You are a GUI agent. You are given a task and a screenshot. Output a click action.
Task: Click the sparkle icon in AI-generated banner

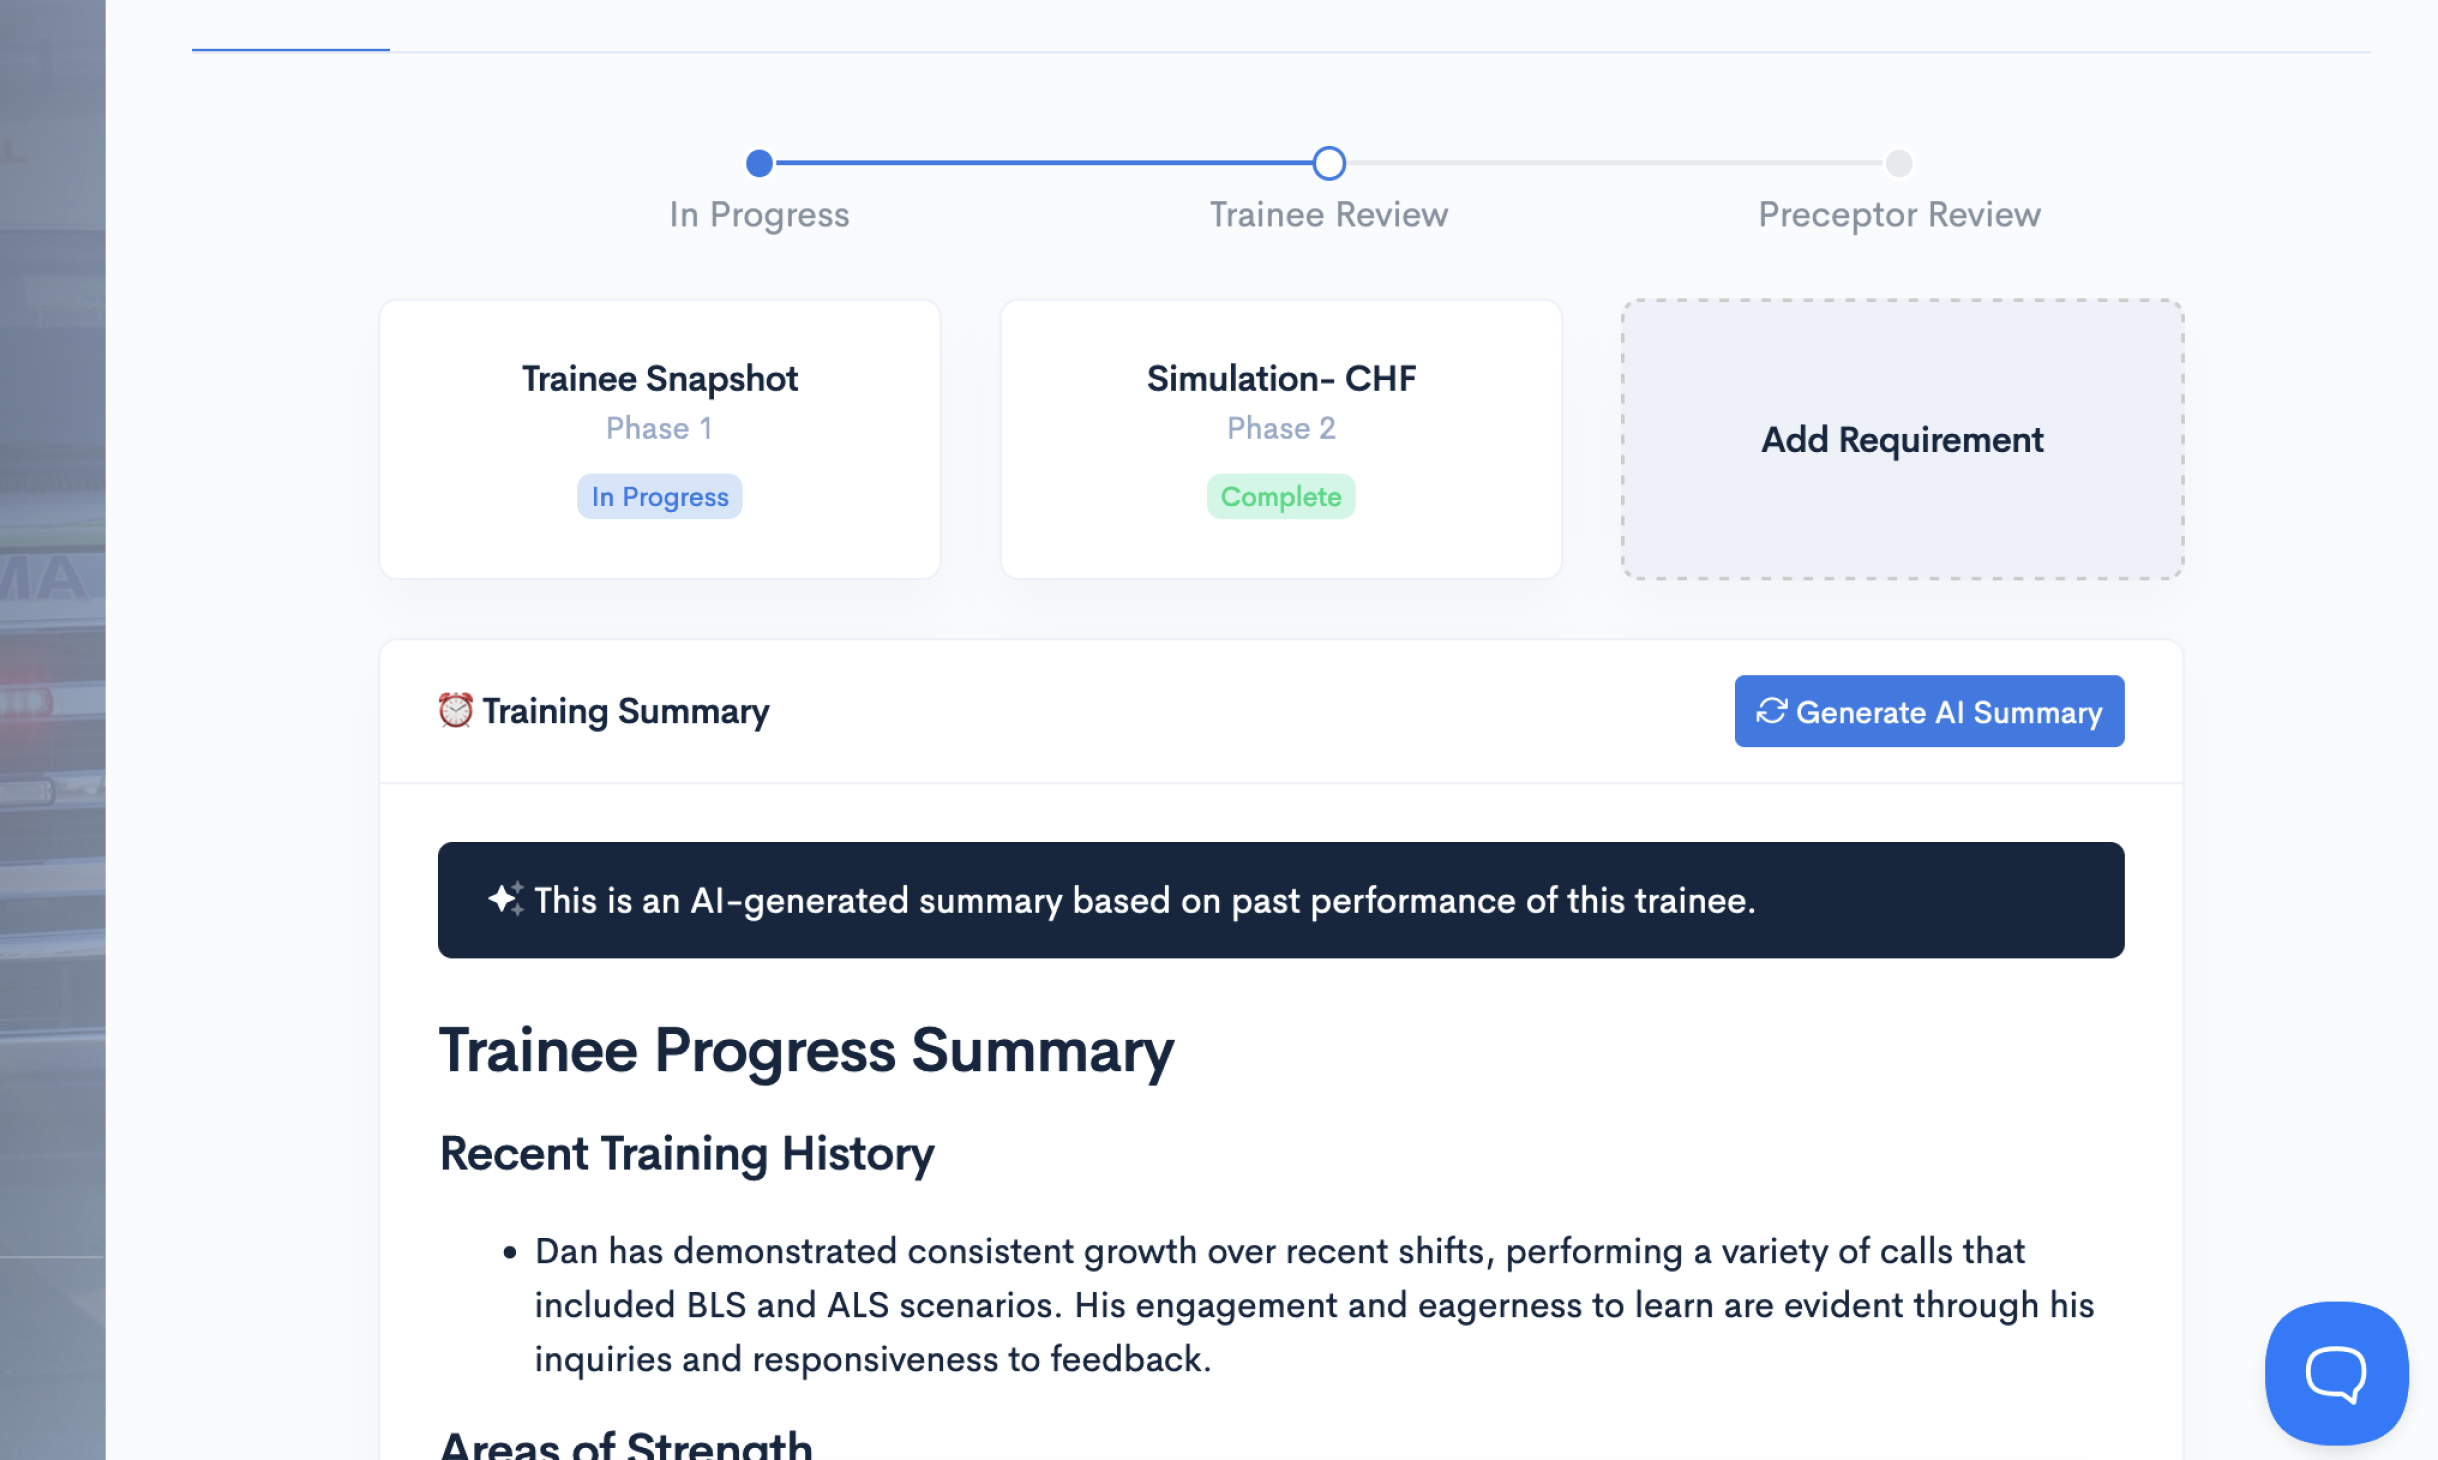pyautogui.click(x=505, y=899)
